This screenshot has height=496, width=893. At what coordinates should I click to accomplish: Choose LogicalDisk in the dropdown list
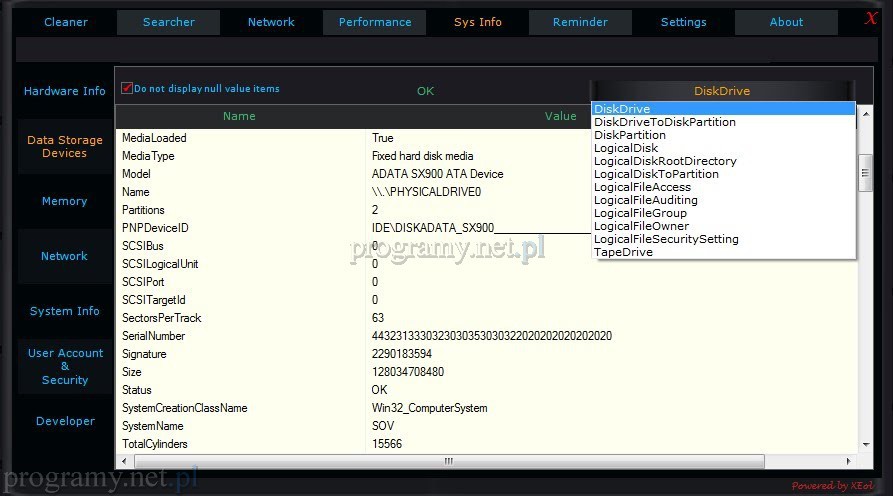pos(626,148)
